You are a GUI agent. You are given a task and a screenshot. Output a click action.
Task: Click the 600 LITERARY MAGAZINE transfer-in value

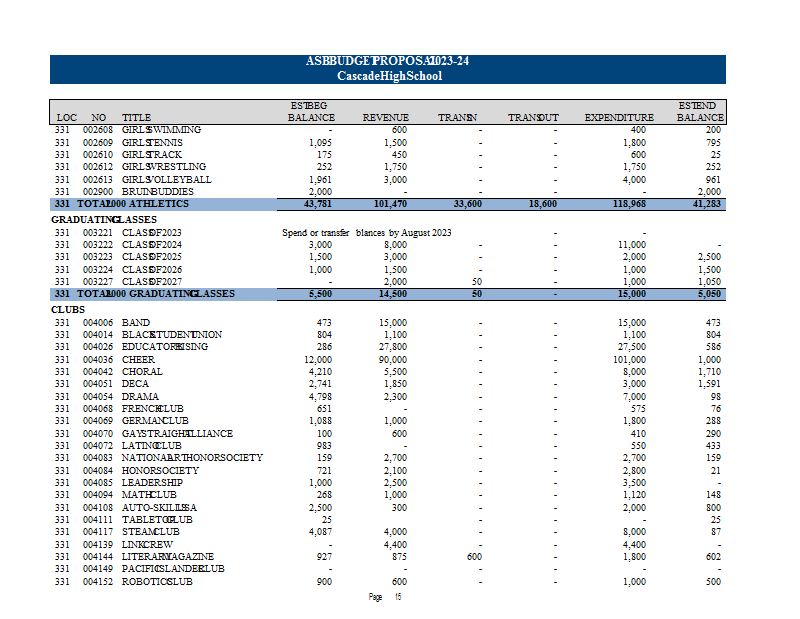[474, 557]
